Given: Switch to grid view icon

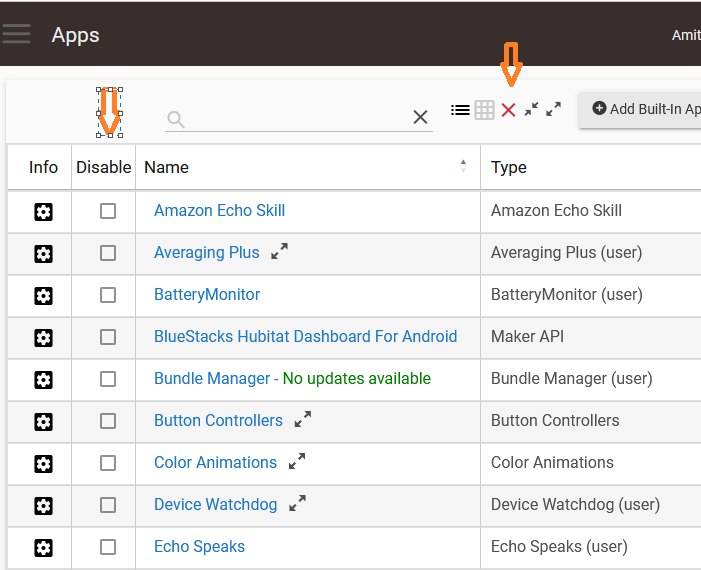Looking at the screenshot, I should [x=484, y=110].
